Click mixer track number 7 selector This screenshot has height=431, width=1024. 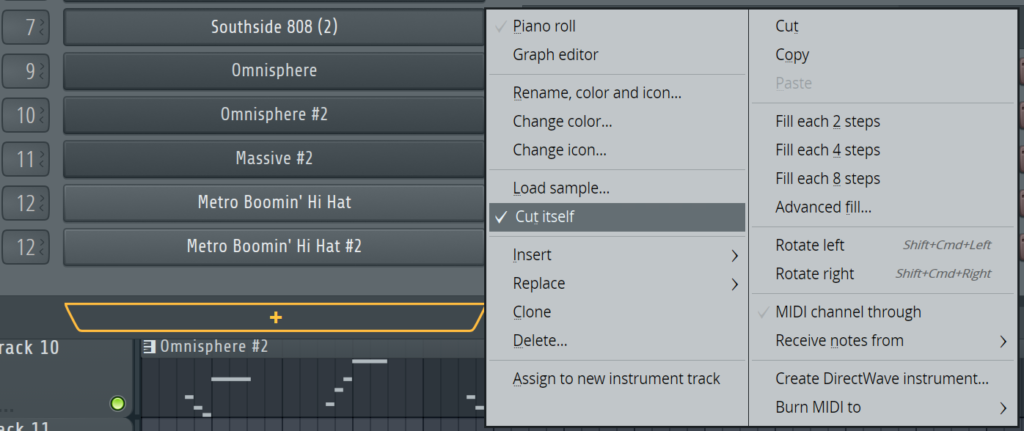click(x=26, y=27)
